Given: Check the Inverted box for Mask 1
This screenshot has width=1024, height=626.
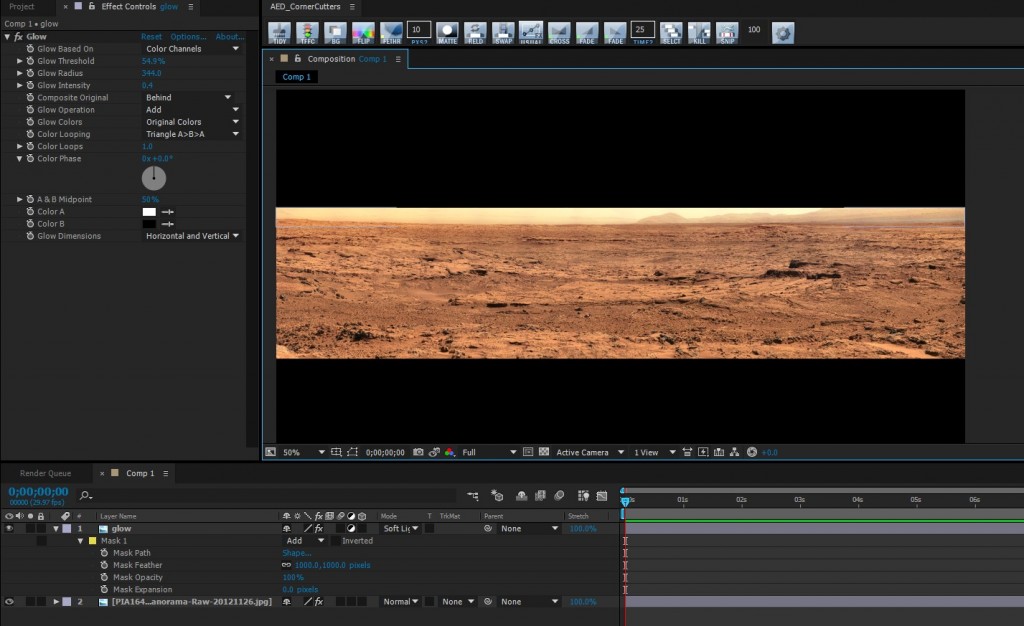Looking at the screenshot, I should pyautogui.click(x=336, y=541).
